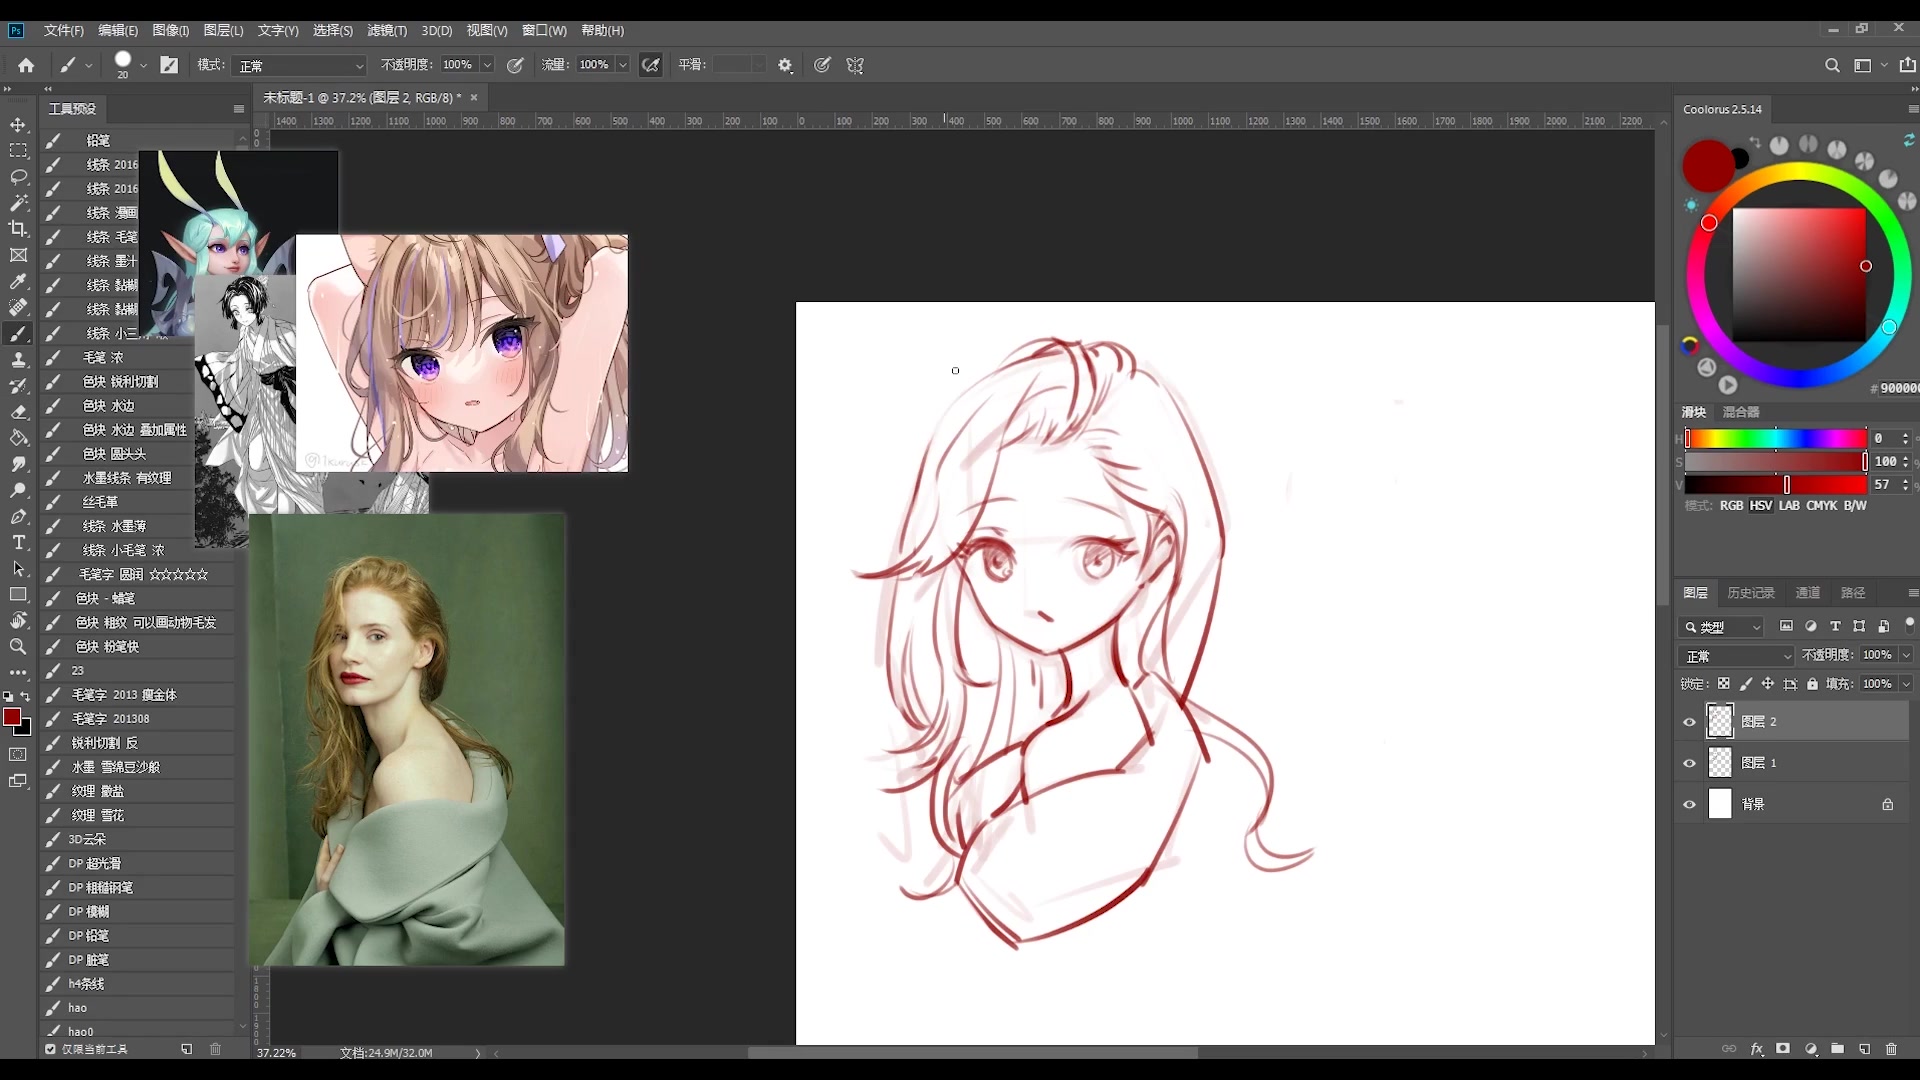Toggle pressure for opacity
This screenshot has height=1080, width=1920.
click(x=515, y=65)
